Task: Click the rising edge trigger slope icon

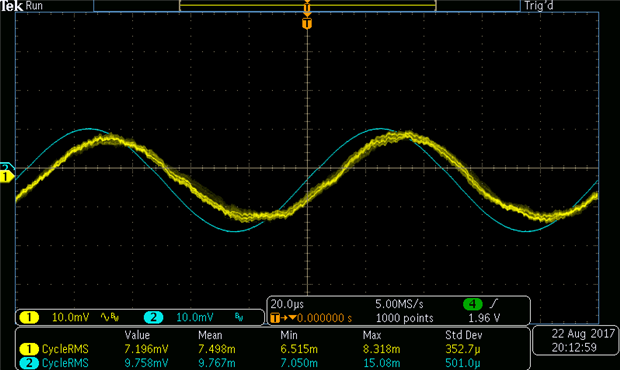Action: [x=493, y=304]
